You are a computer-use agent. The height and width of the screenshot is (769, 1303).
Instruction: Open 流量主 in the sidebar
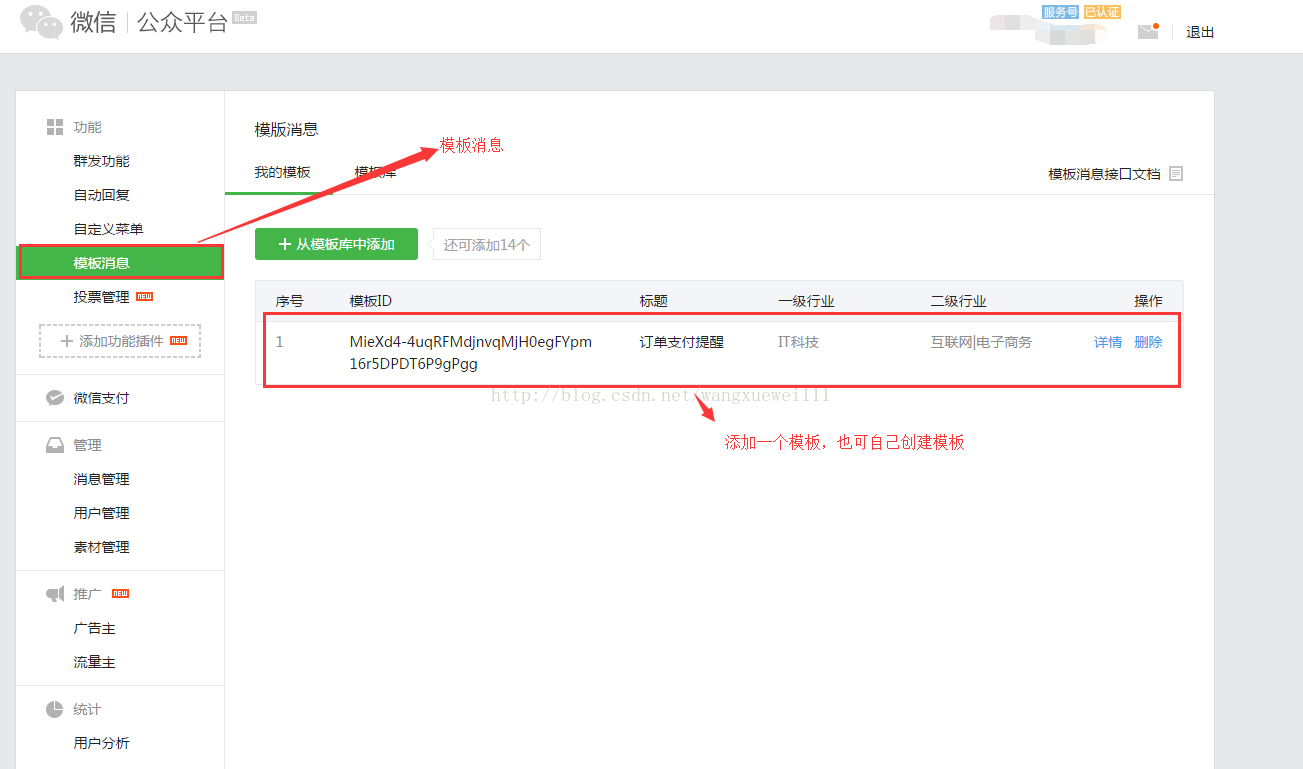(94, 662)
